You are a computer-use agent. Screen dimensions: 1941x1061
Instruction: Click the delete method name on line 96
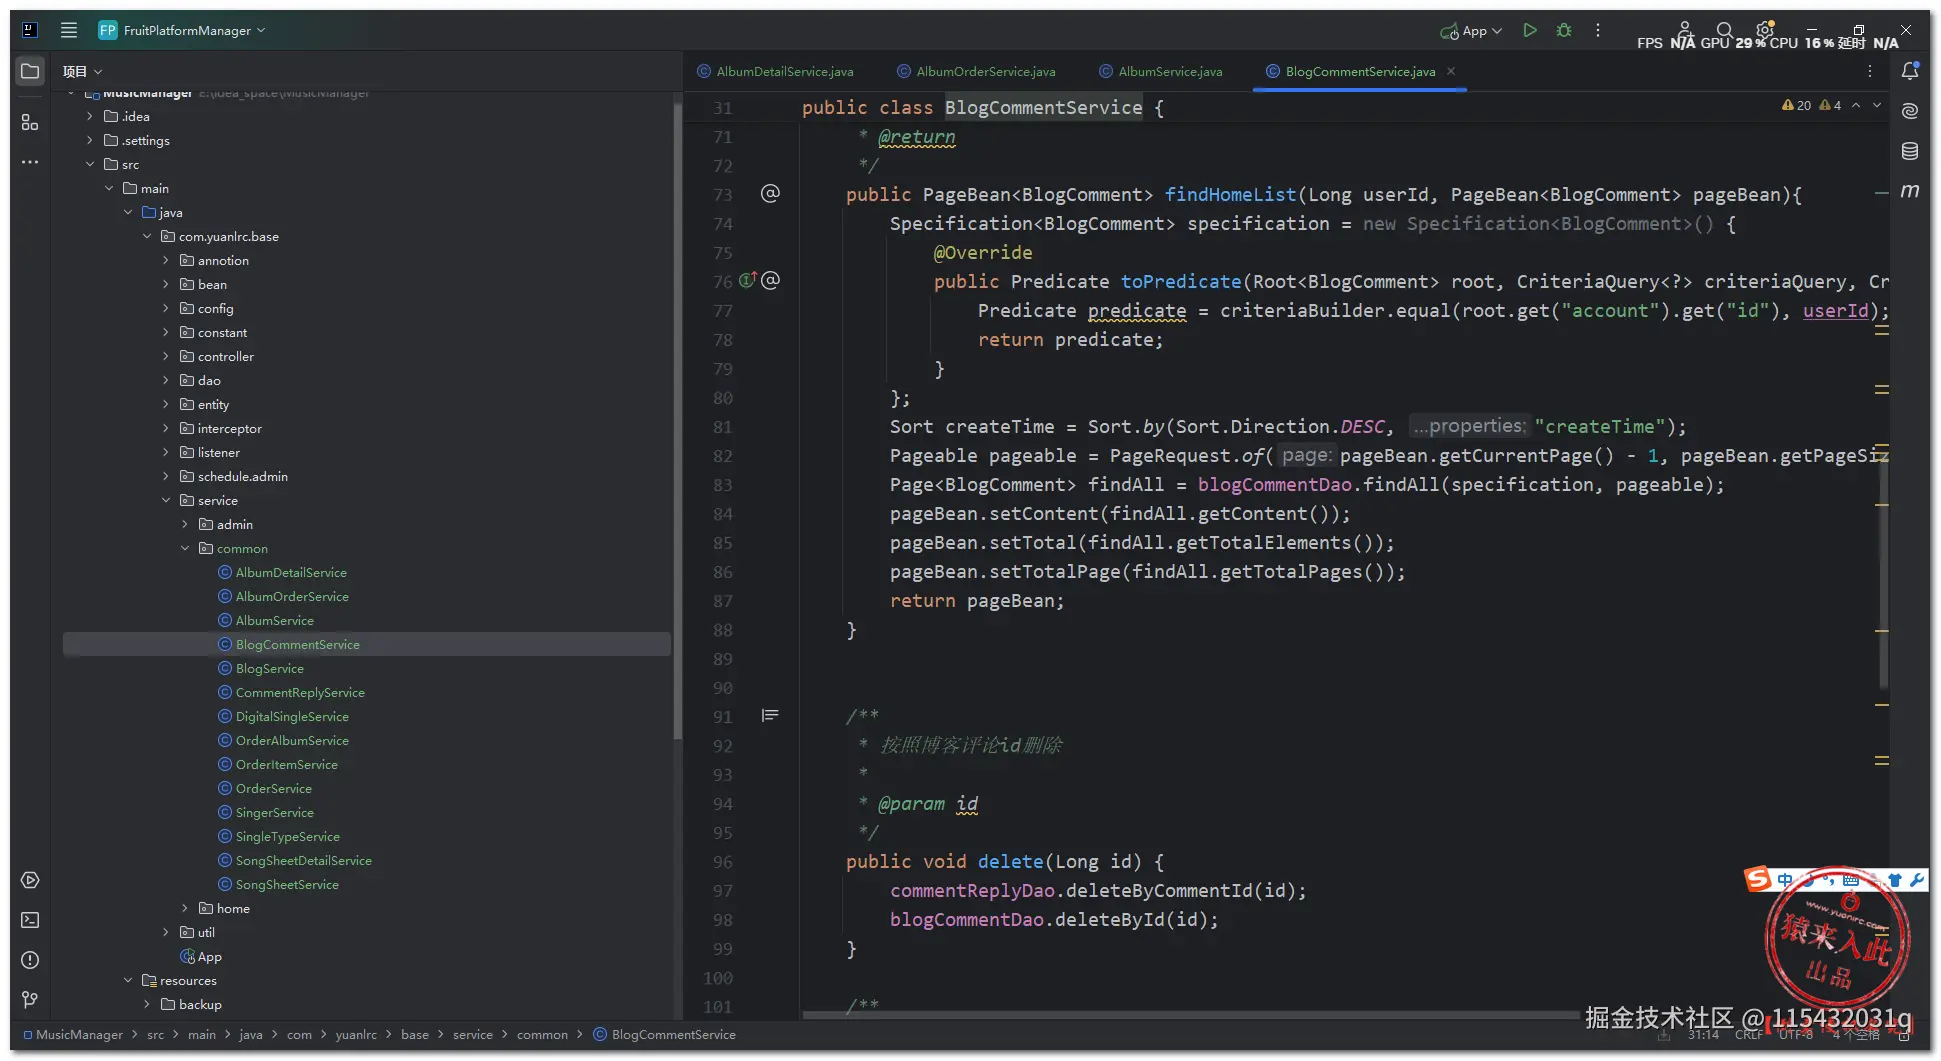pyautogui.click(x=1010, y=862)
